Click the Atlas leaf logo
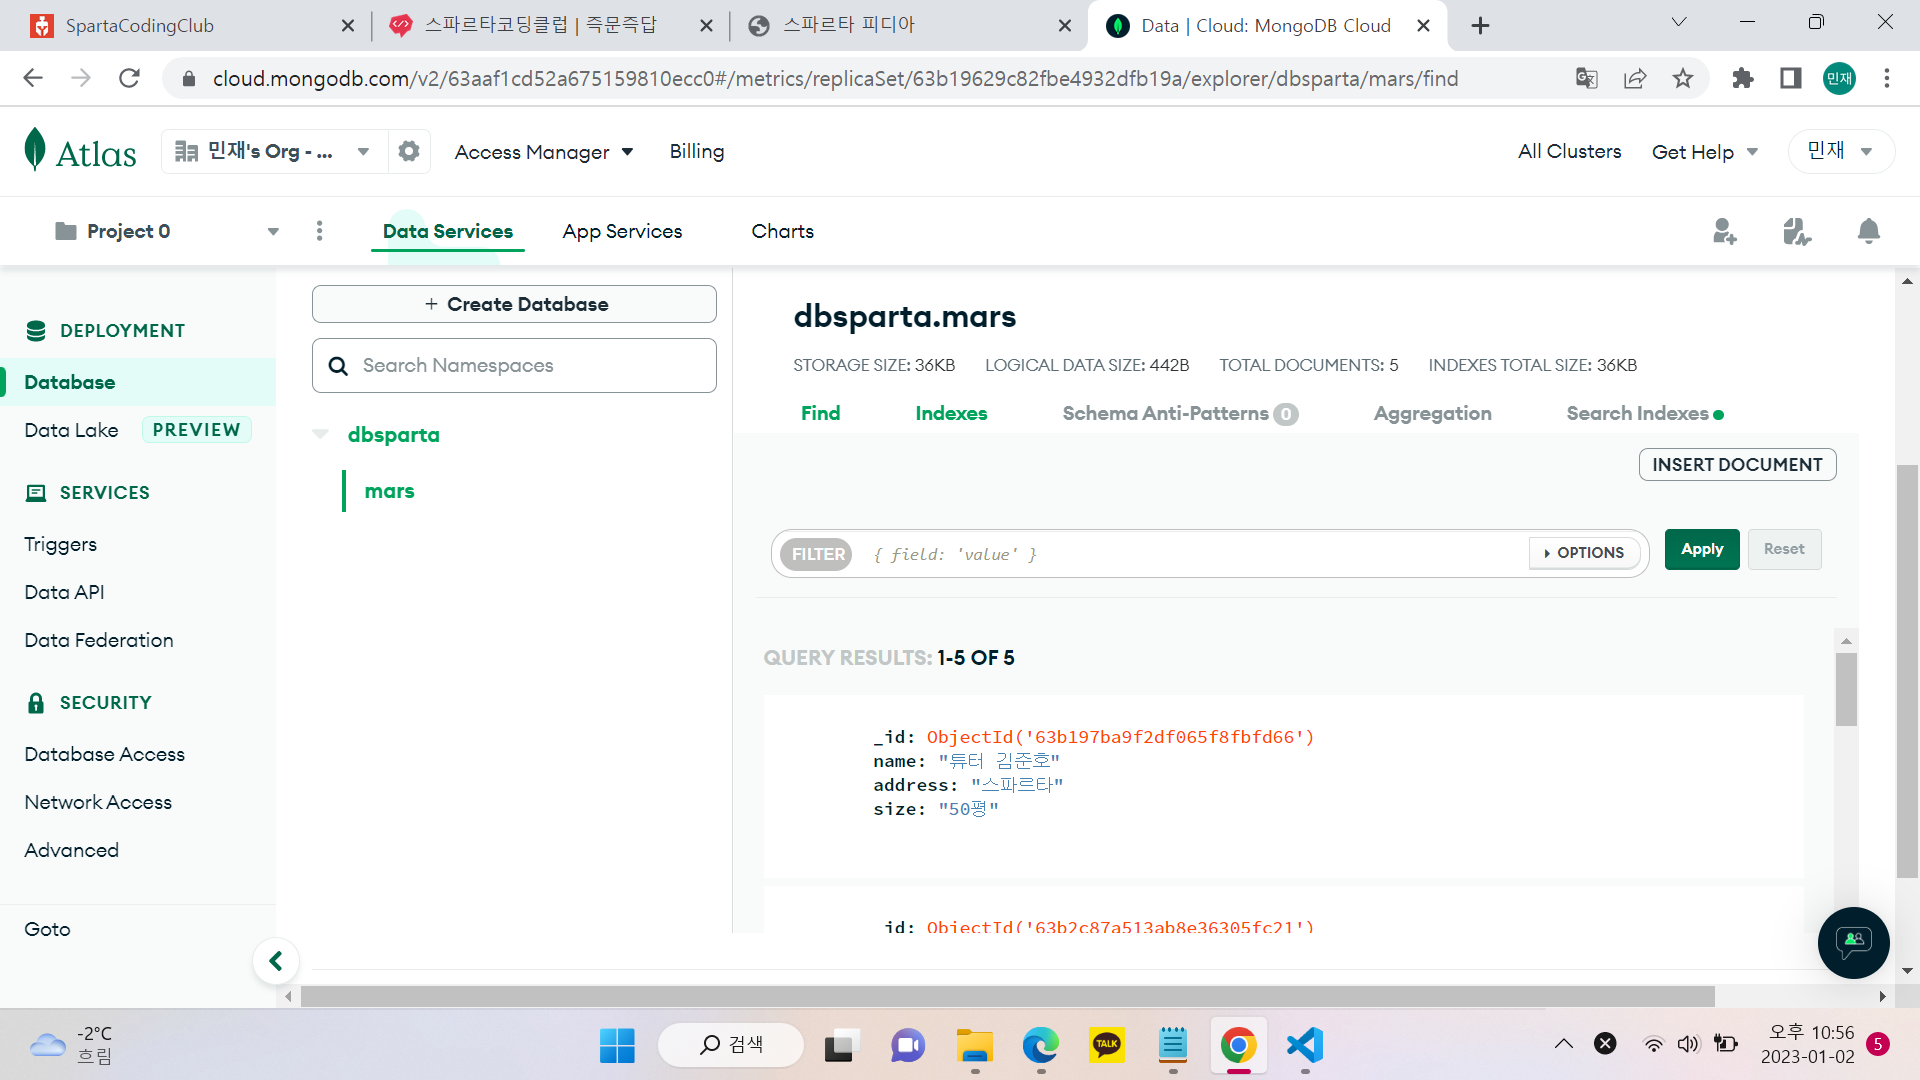1920x1080 pixels. click(35, 150)
